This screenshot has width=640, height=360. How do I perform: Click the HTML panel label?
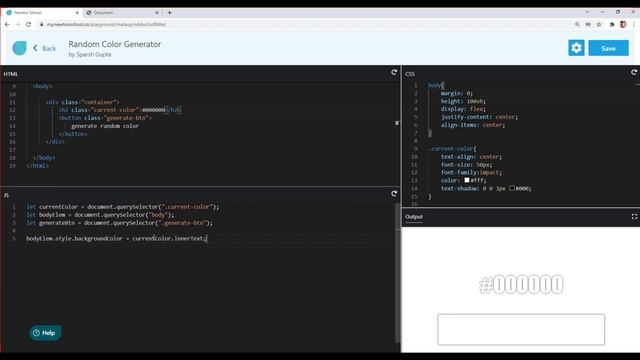11,74
